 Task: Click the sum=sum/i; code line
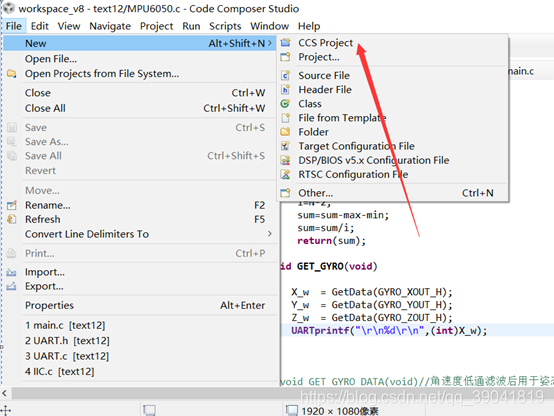pos(325,228)
